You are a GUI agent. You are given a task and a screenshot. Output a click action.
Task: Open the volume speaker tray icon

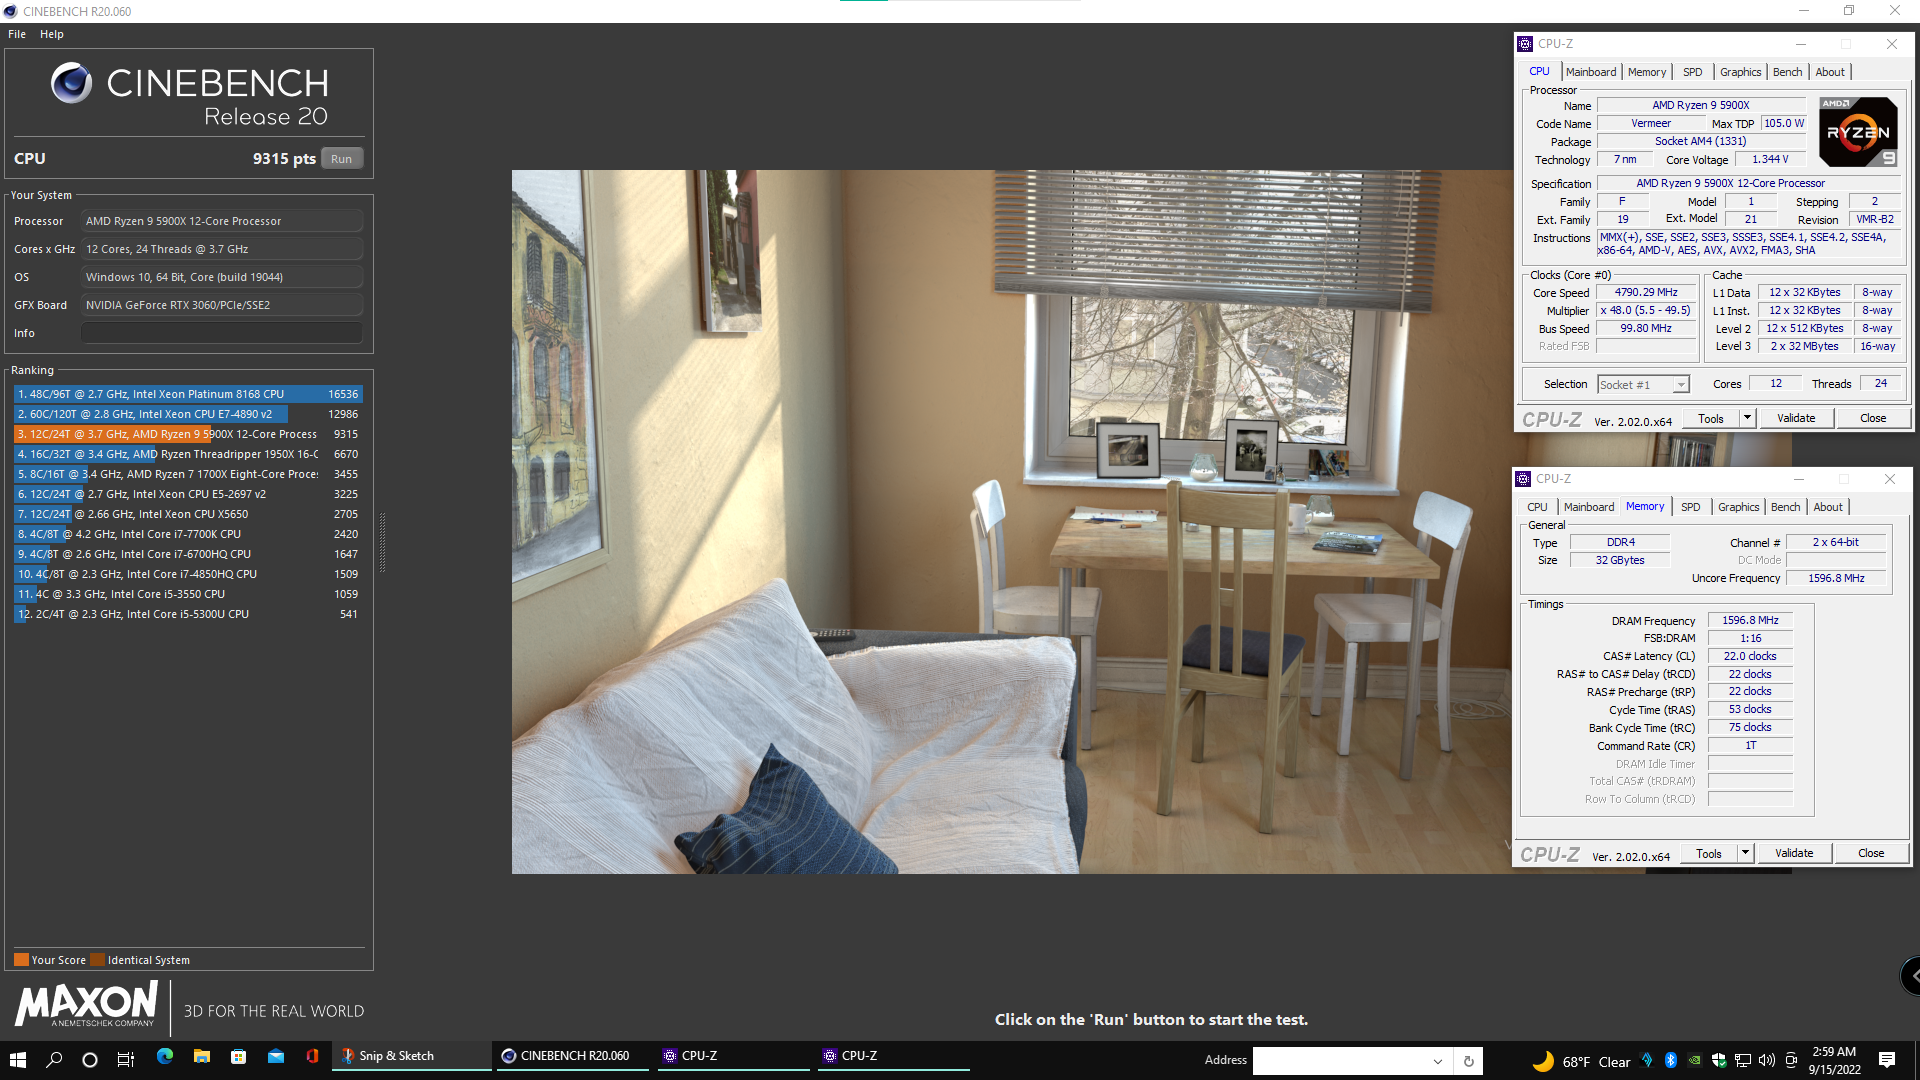(1767, 1060)
